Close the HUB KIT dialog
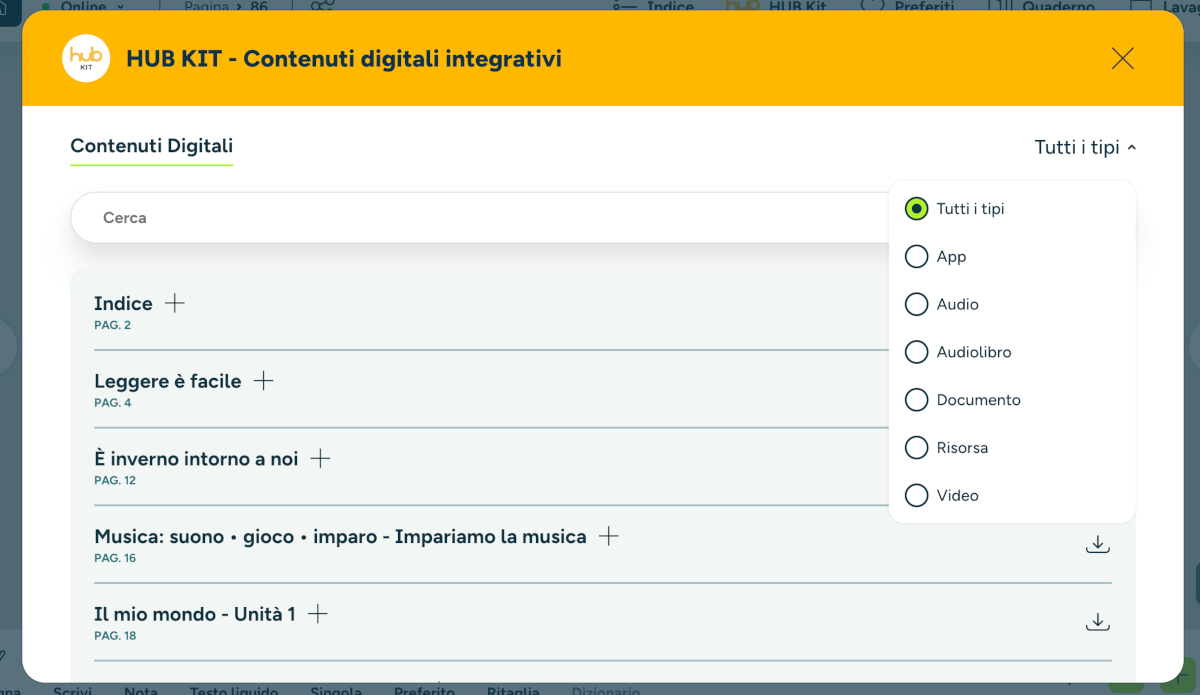The width and height of the screenshot is (1200, 695). pyautogui.click(x=1122, y=59)
